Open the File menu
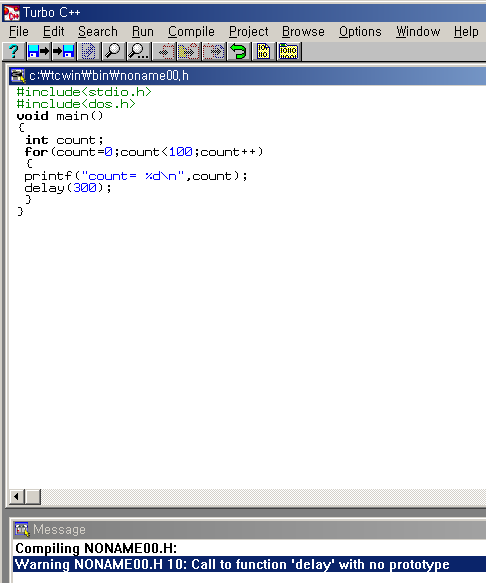The width and height of the screenshot is (486, 583). tap(19, 32)
